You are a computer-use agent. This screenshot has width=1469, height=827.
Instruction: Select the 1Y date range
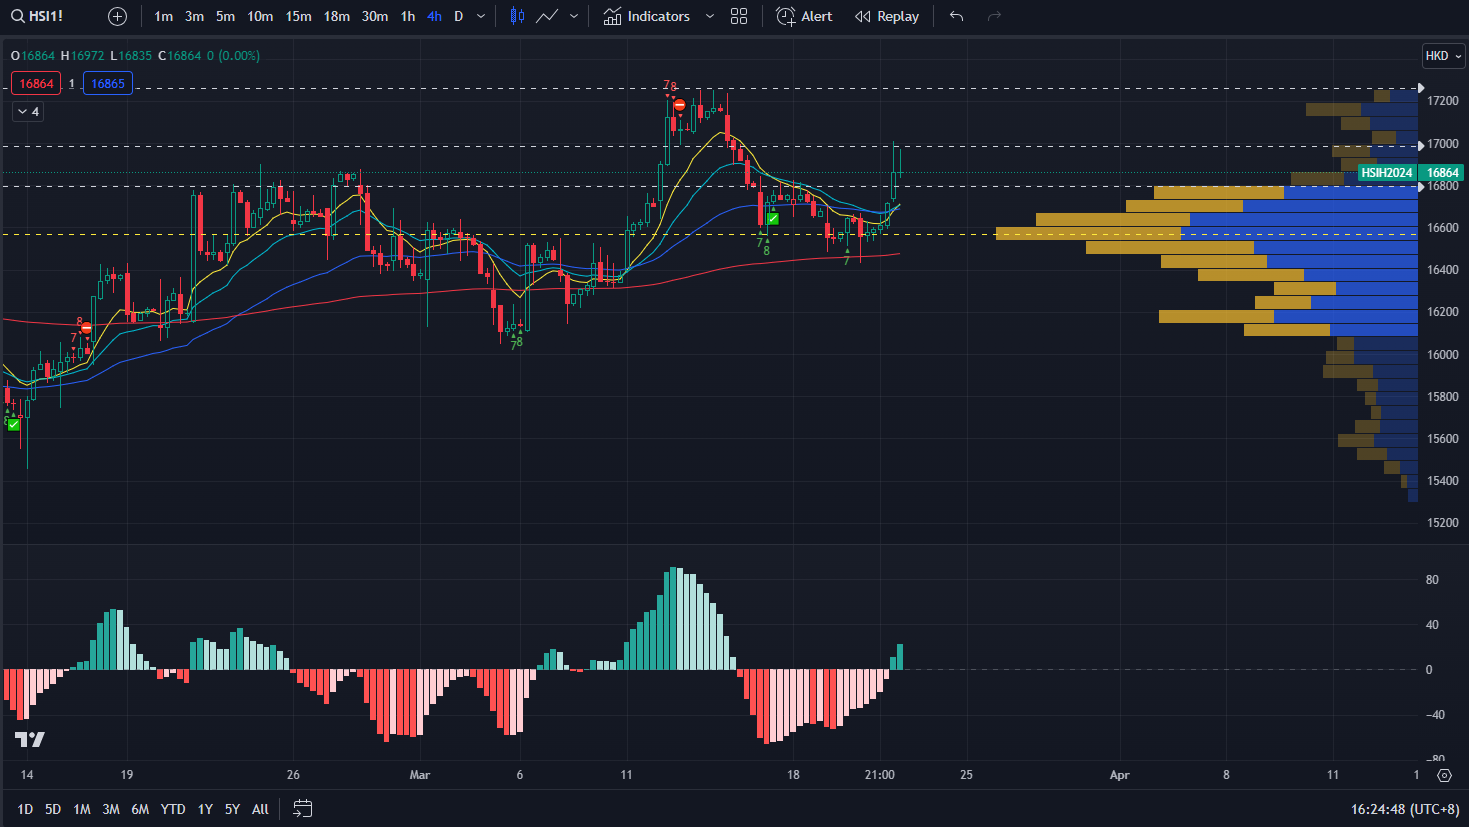pos(205,809)
